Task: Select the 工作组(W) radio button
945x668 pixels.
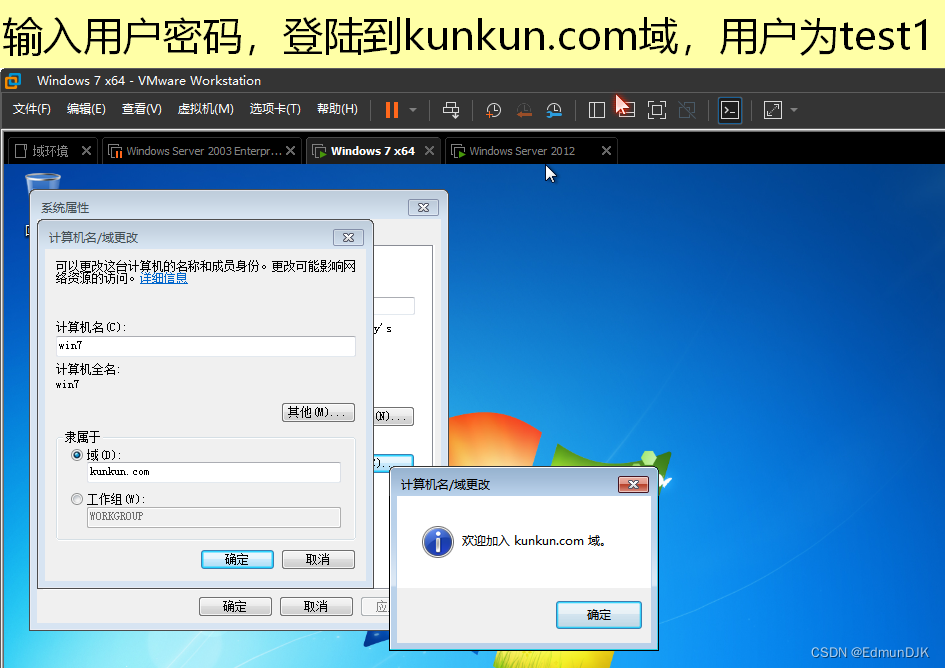Action: [77, 498]
